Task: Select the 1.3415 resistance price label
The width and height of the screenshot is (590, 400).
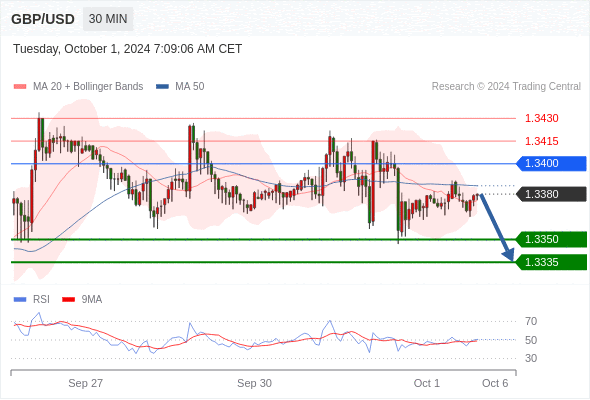Action: point(541,141)
